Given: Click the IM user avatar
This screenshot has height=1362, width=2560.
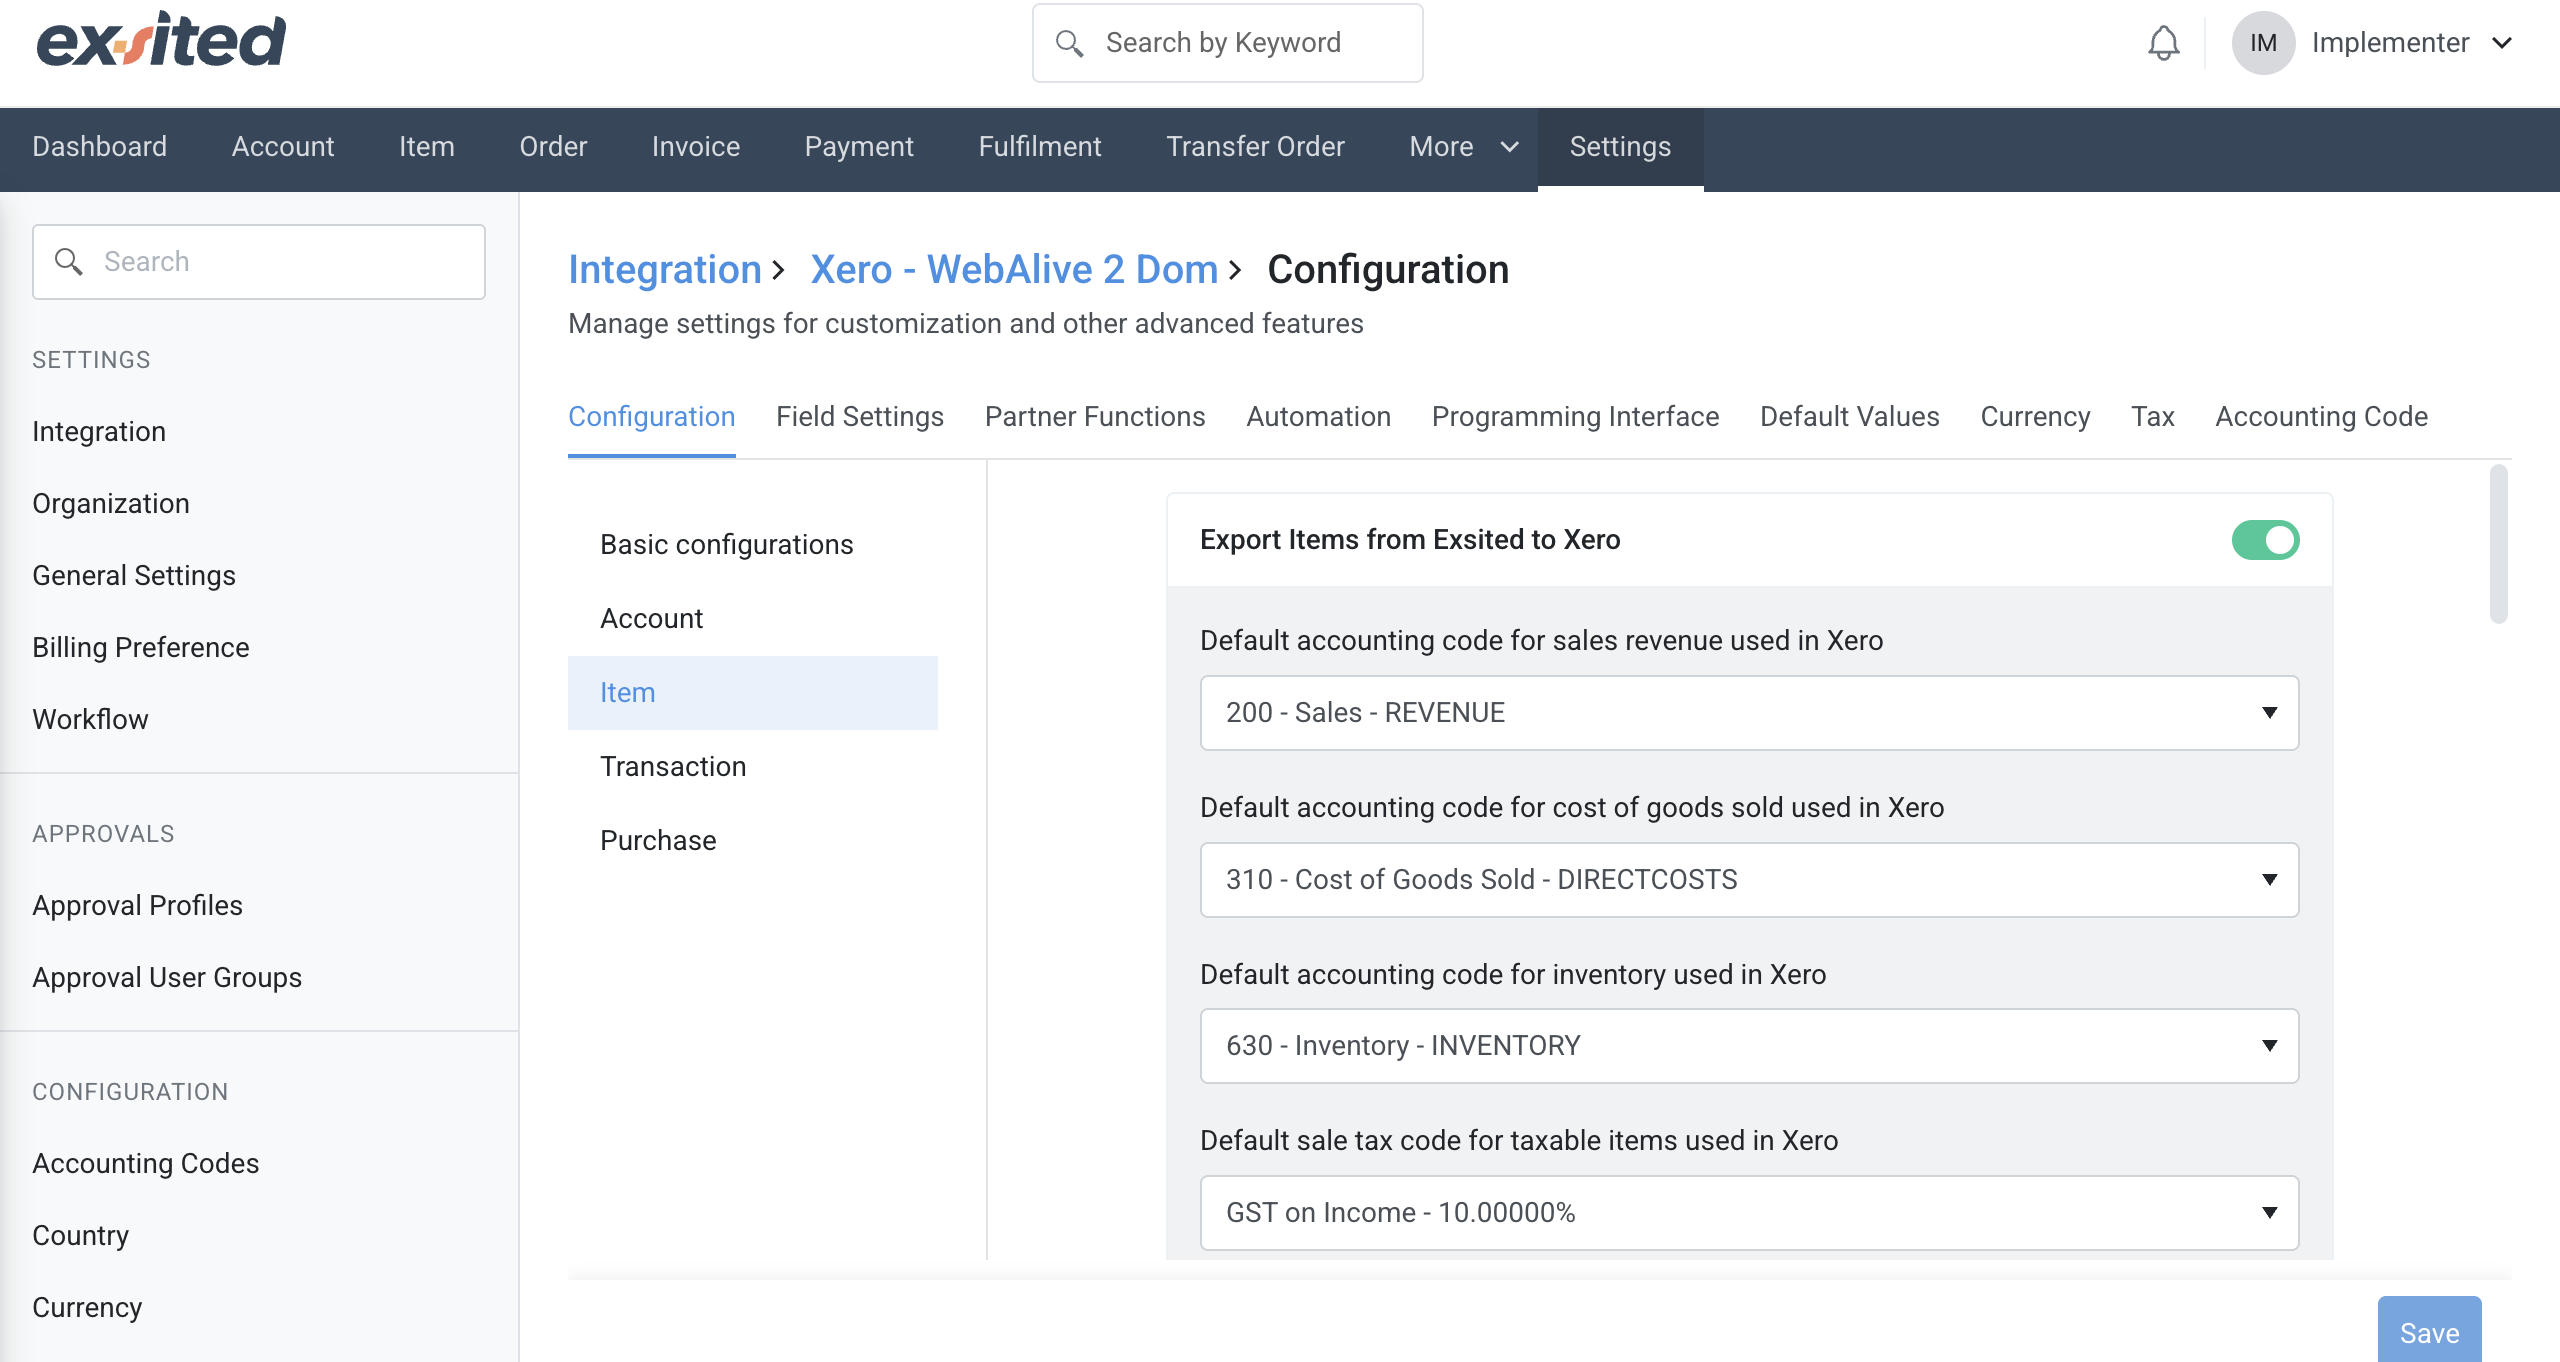Looking at the screenshot, I should (2263, 43).
